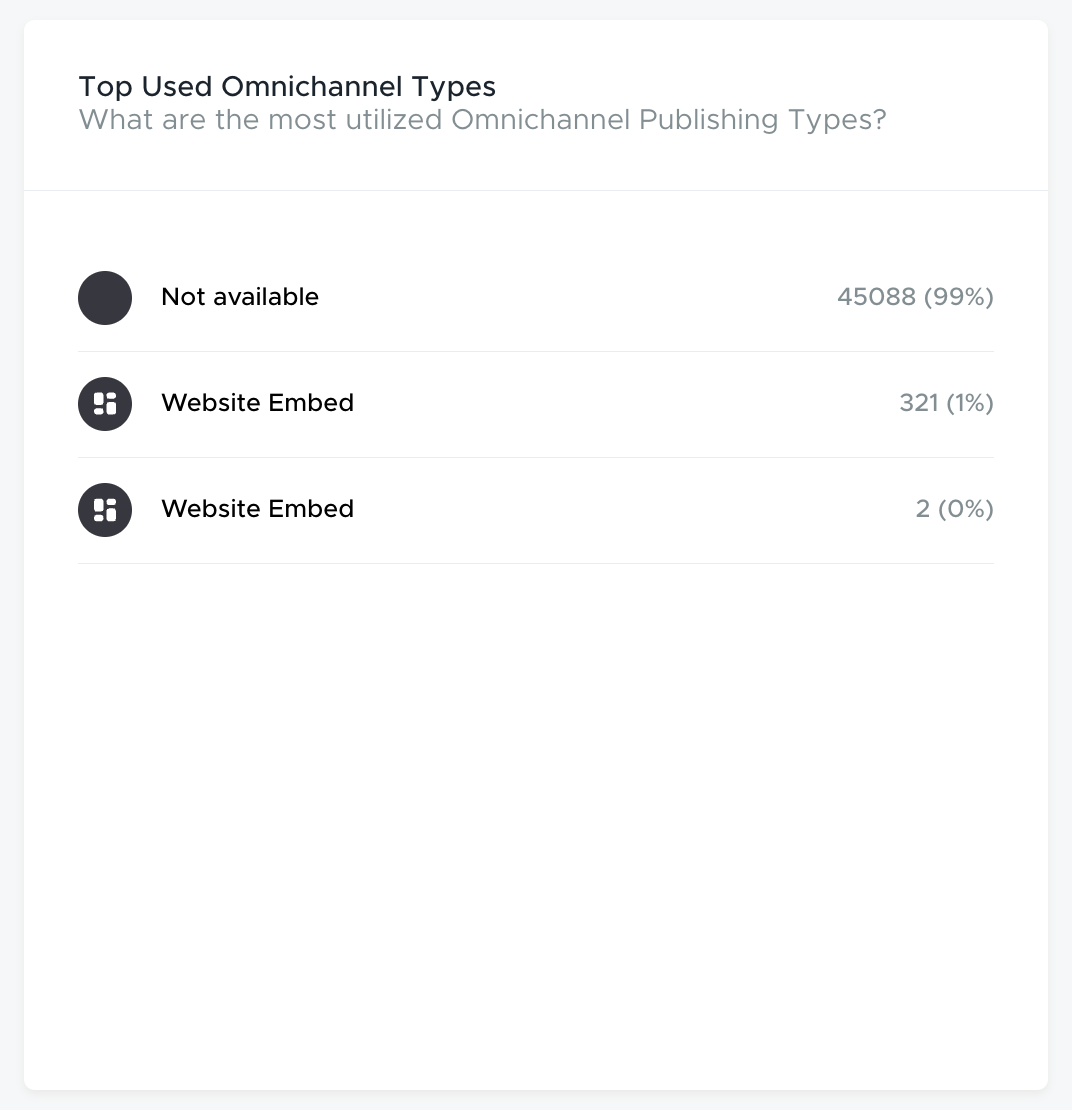The width and height of the screenshot is (1072, 1110).
Task: Click the 2 (0%) value
Action: tap(954, 509)
